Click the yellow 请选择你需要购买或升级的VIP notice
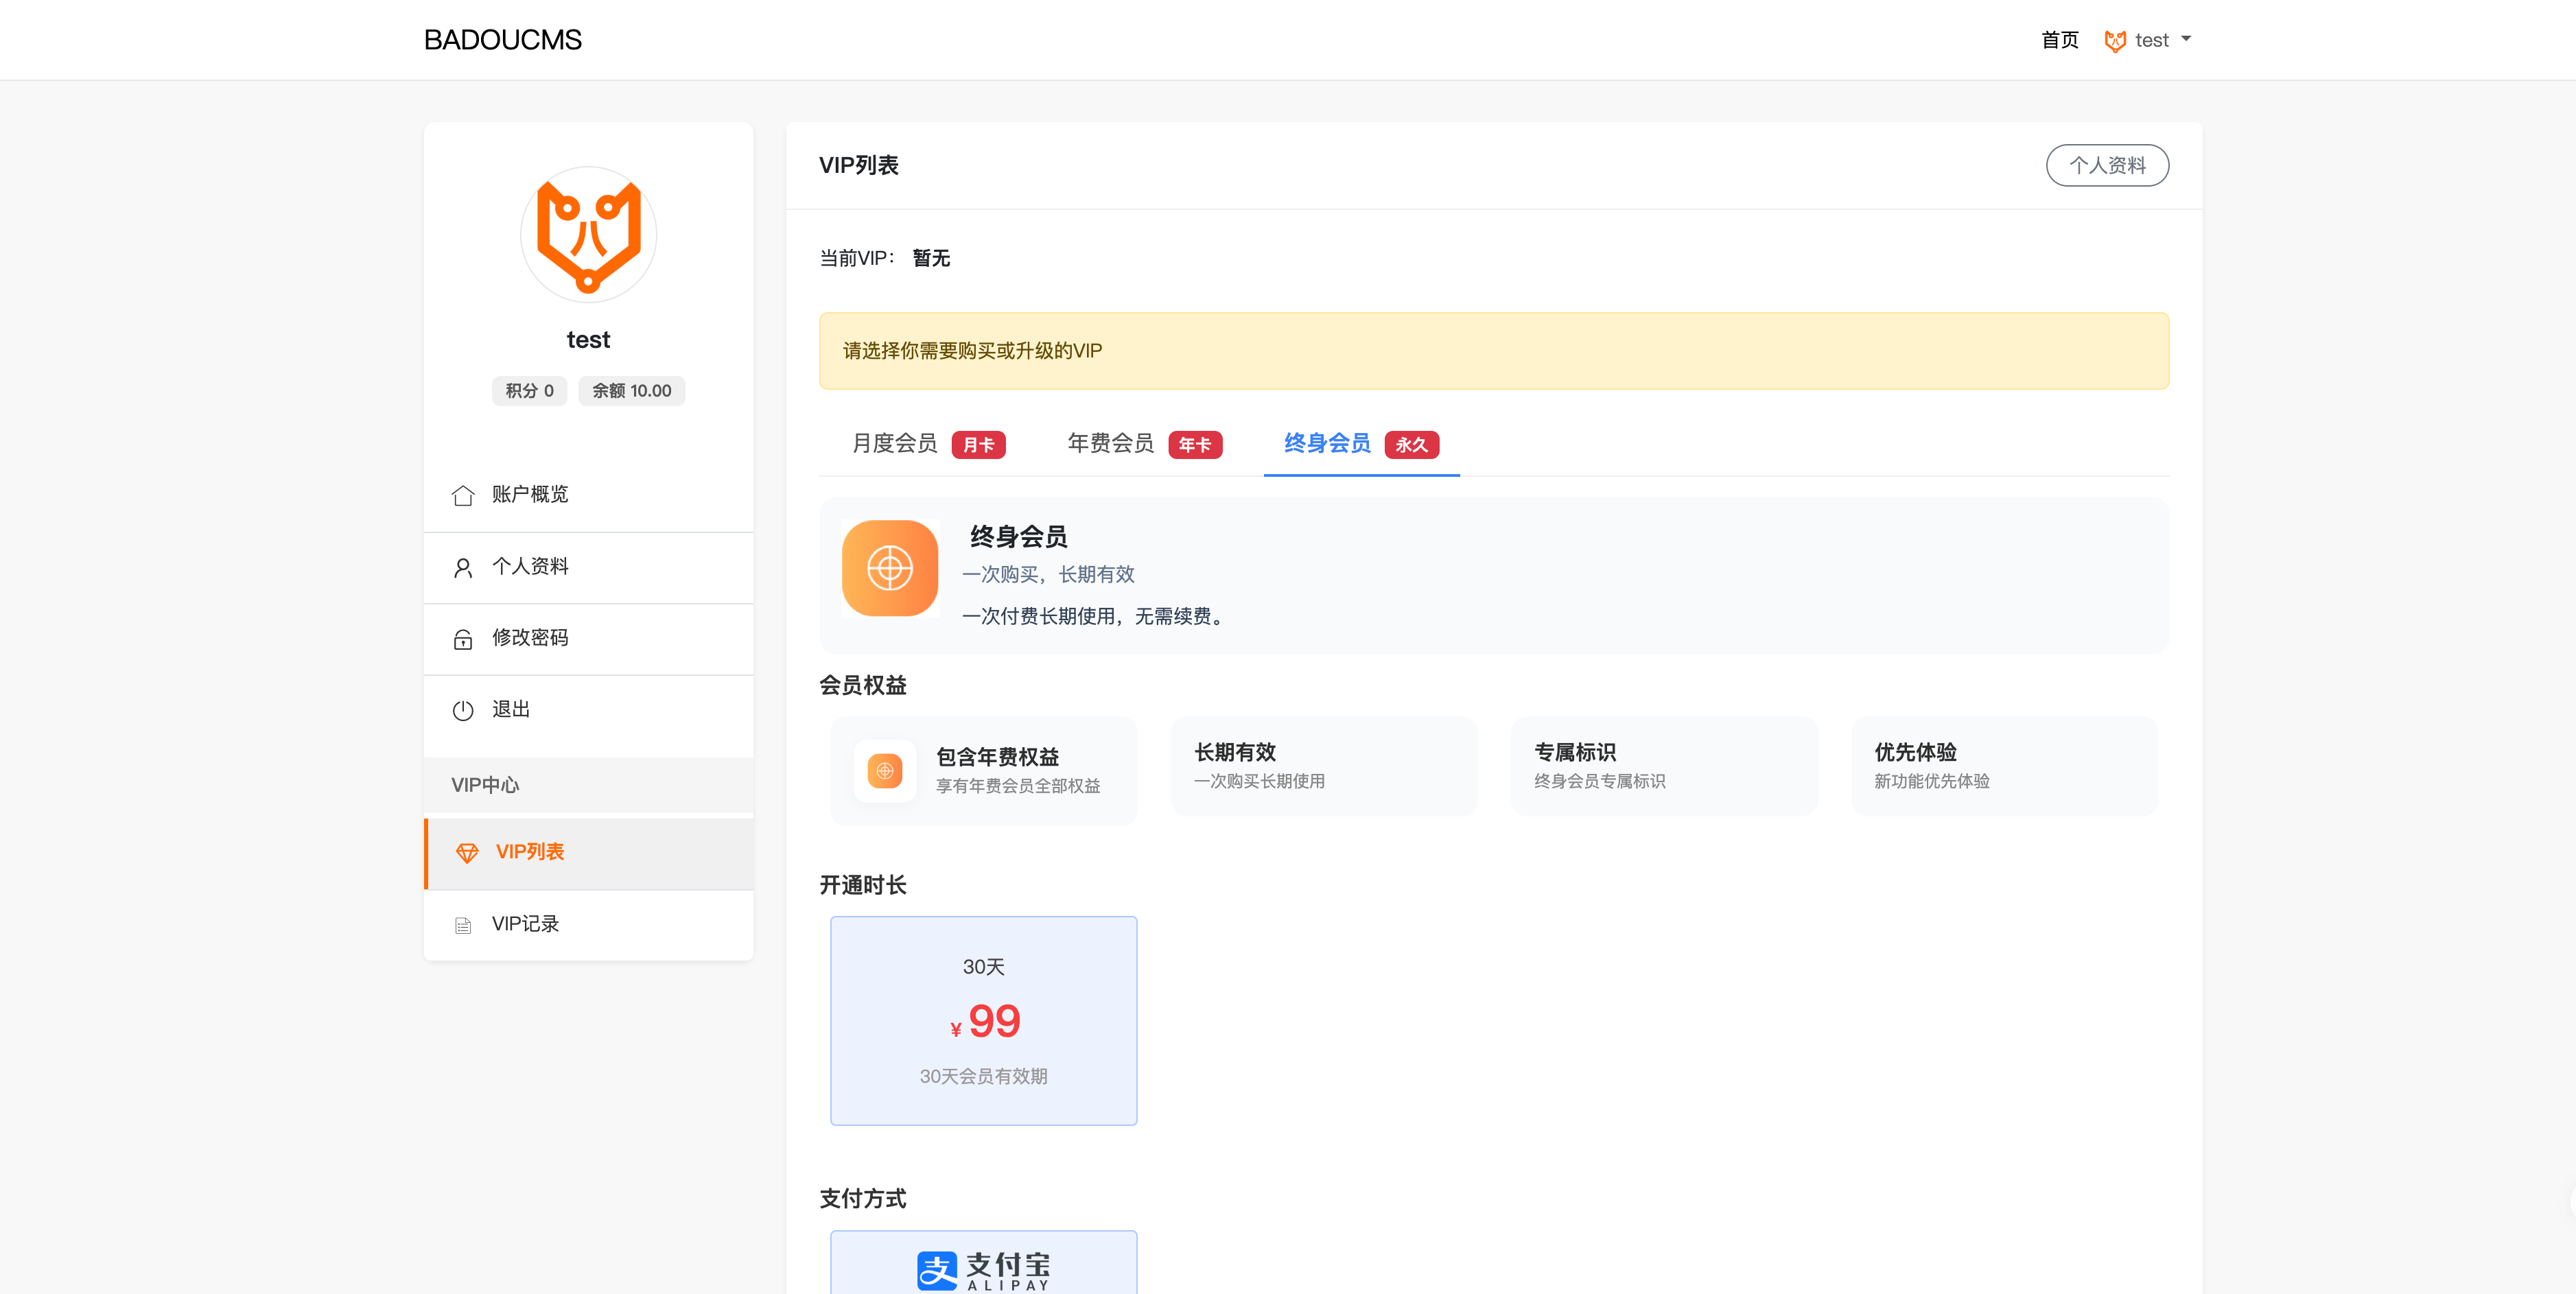Screen dimensions: 2576x1294 coord(1493,351)
